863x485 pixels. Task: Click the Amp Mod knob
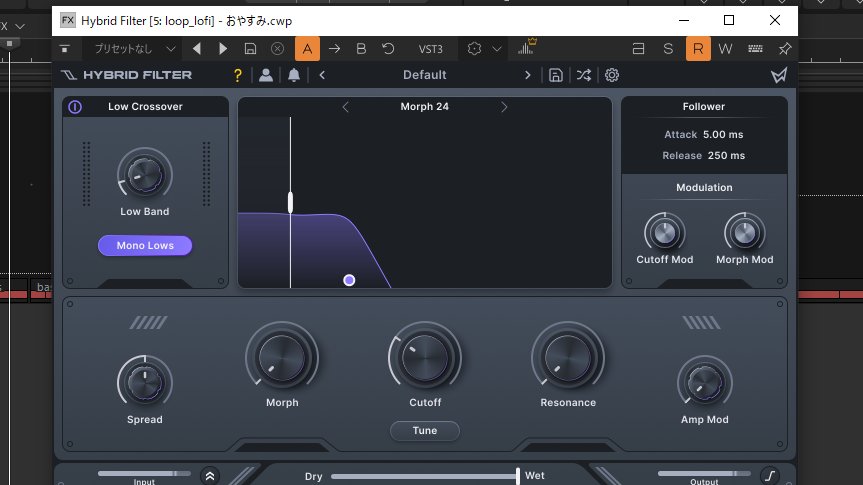pyautogui.click(x=704, y=383)
